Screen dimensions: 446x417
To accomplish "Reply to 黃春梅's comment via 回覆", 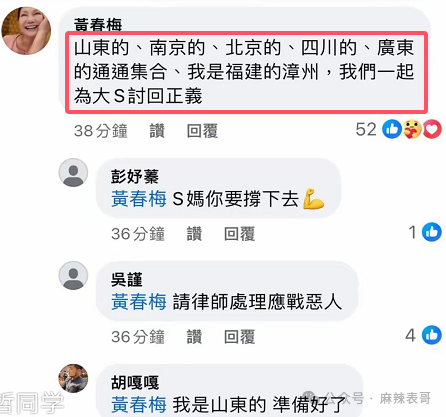I will [x=202, y=131].
